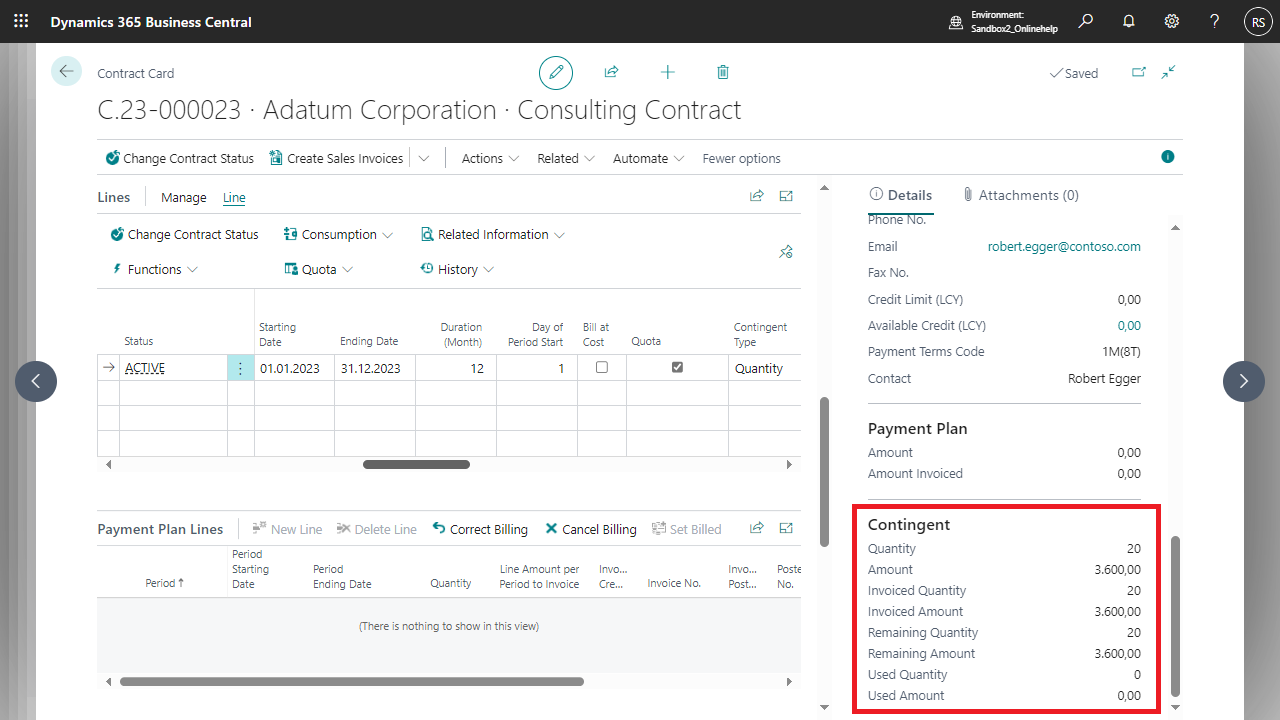1280x720 pixels.
Task: Click the edit pencil icon
Action: [556, 73]
